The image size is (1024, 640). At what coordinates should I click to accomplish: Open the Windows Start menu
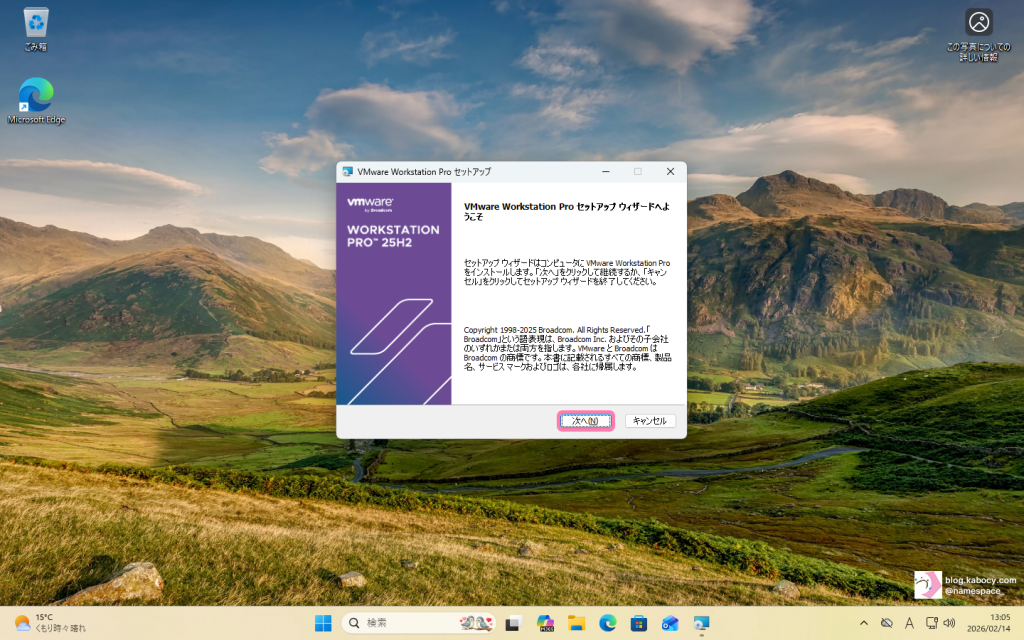tap(324, 623)
